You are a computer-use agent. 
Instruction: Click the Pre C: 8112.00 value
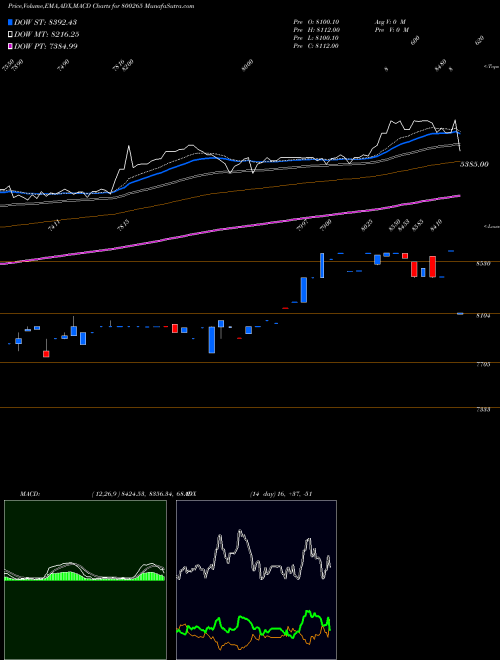[x=316, y=46]
